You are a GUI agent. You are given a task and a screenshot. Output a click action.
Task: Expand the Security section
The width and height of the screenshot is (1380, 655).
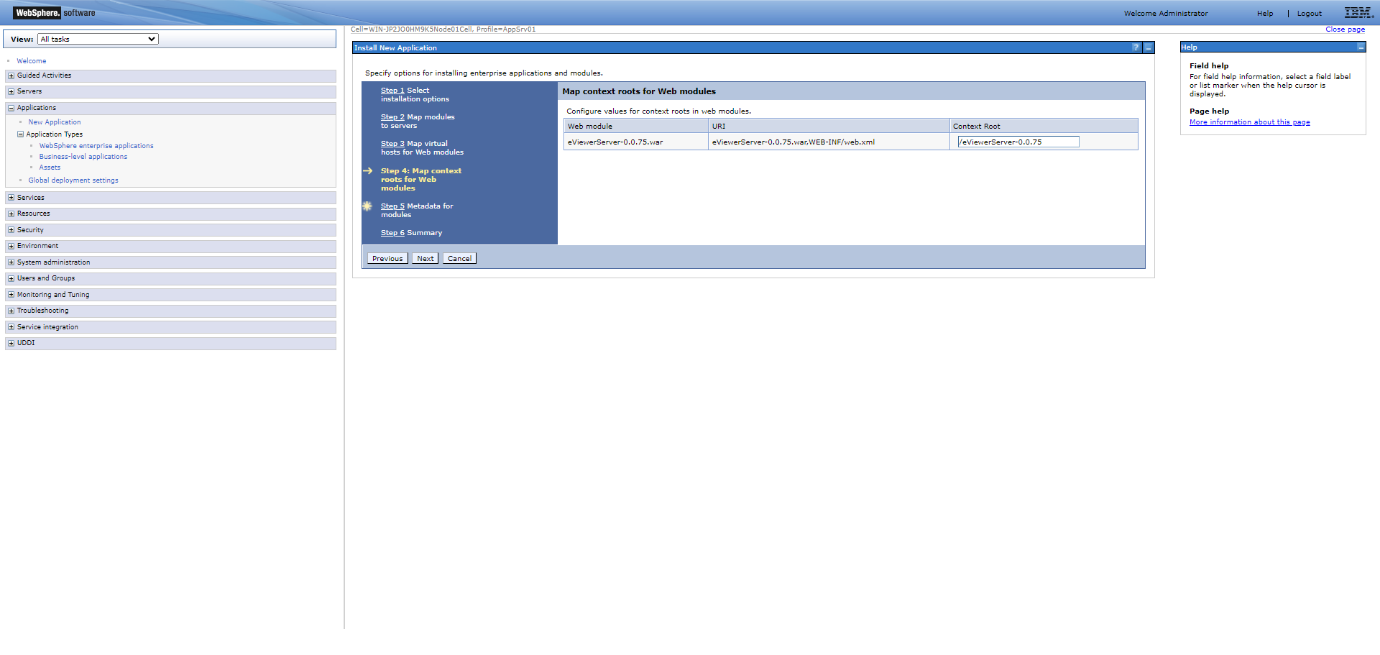click(x=11, y=230)
